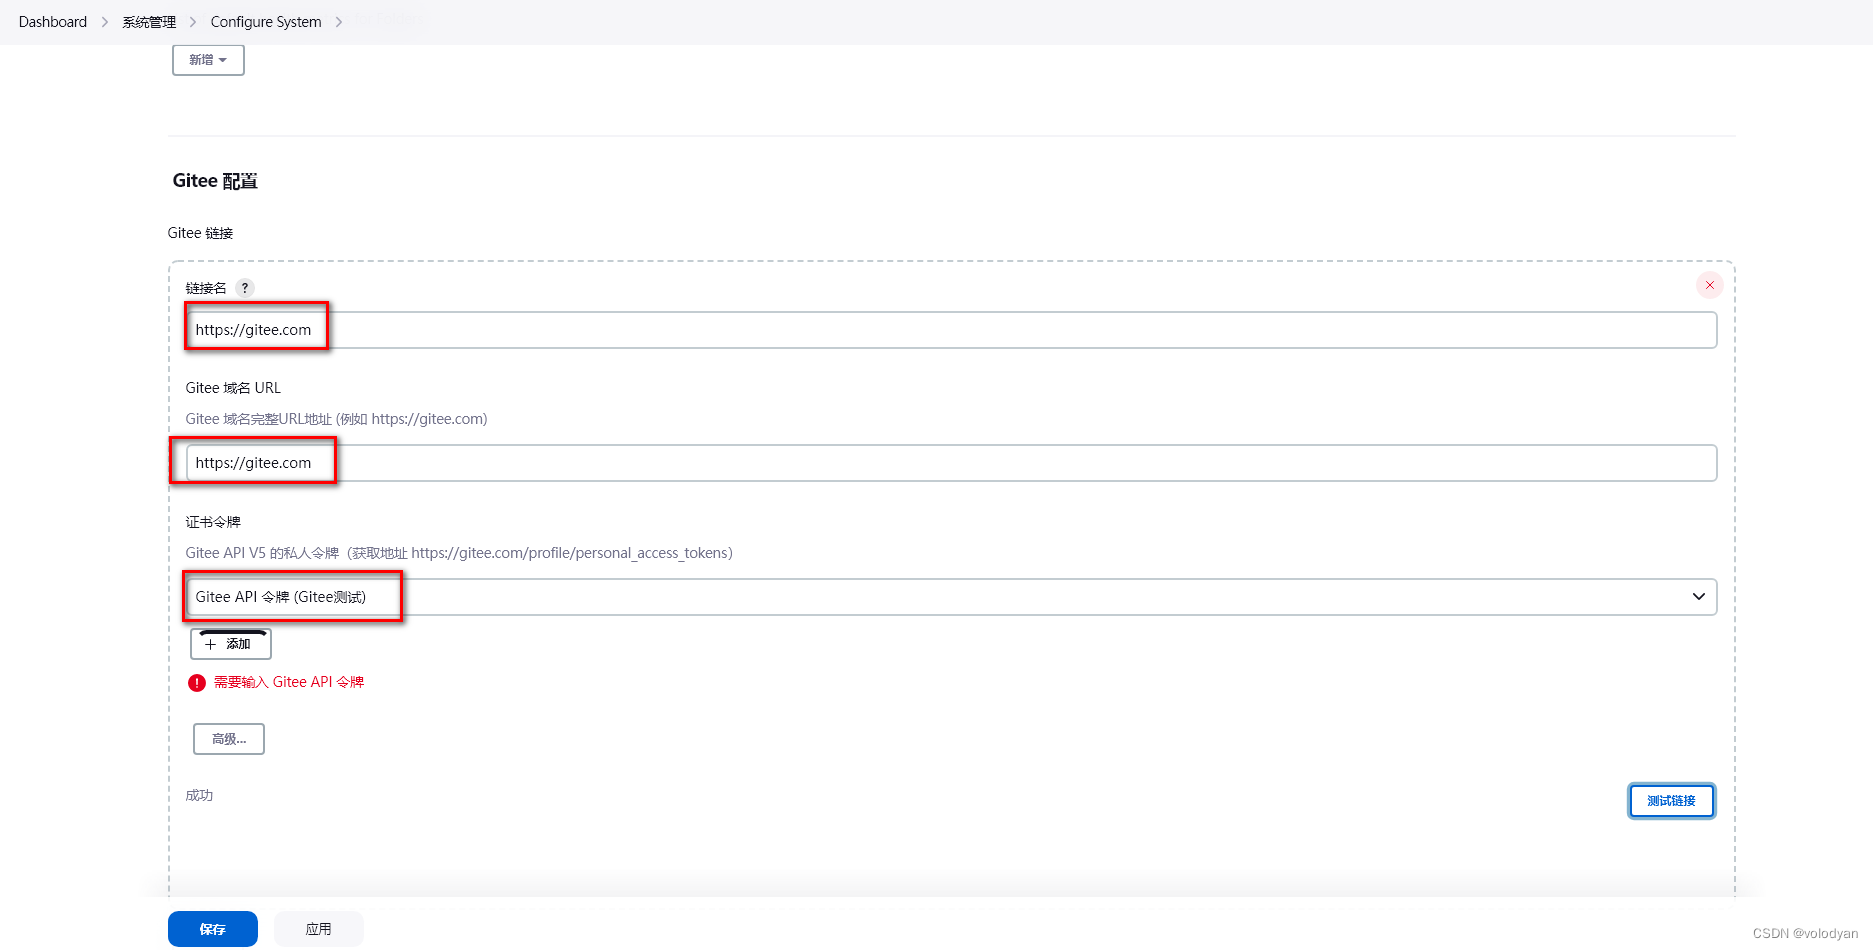Click the 证书令牌 label
This screenshot has width=1873, height=950.
213,522
